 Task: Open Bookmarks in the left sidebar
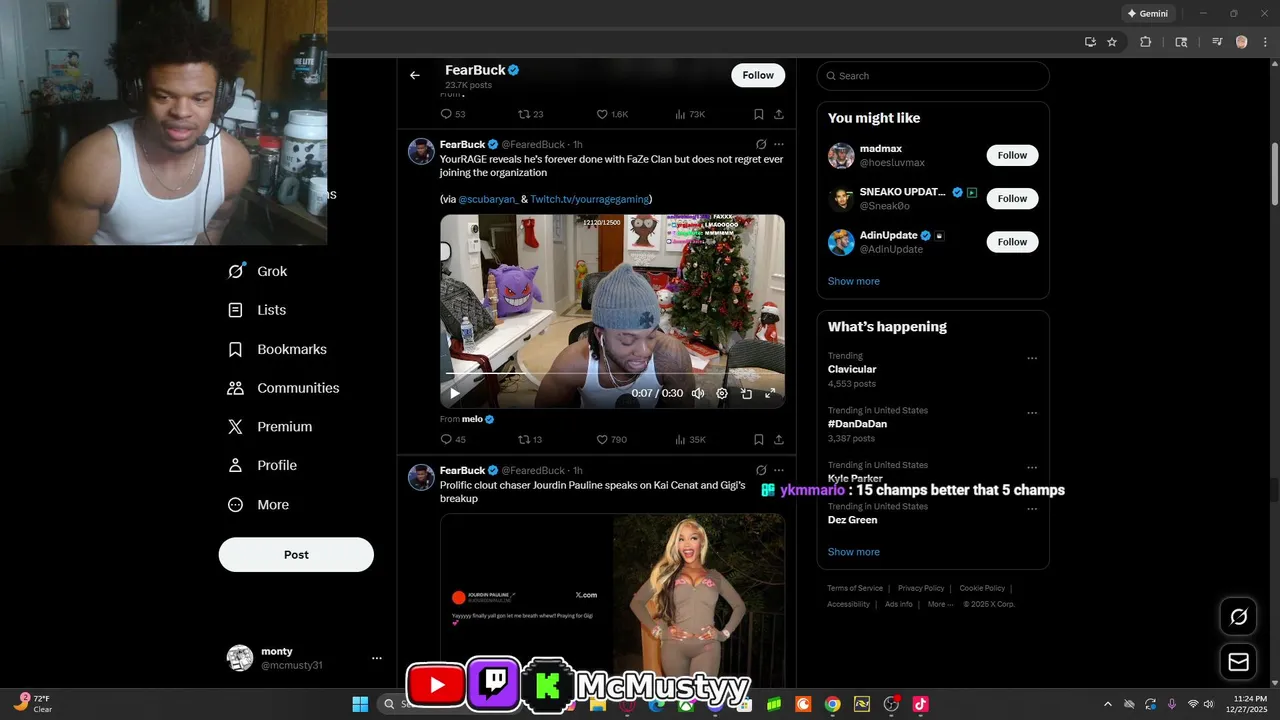pyautogui.click(x=277, y=349)
